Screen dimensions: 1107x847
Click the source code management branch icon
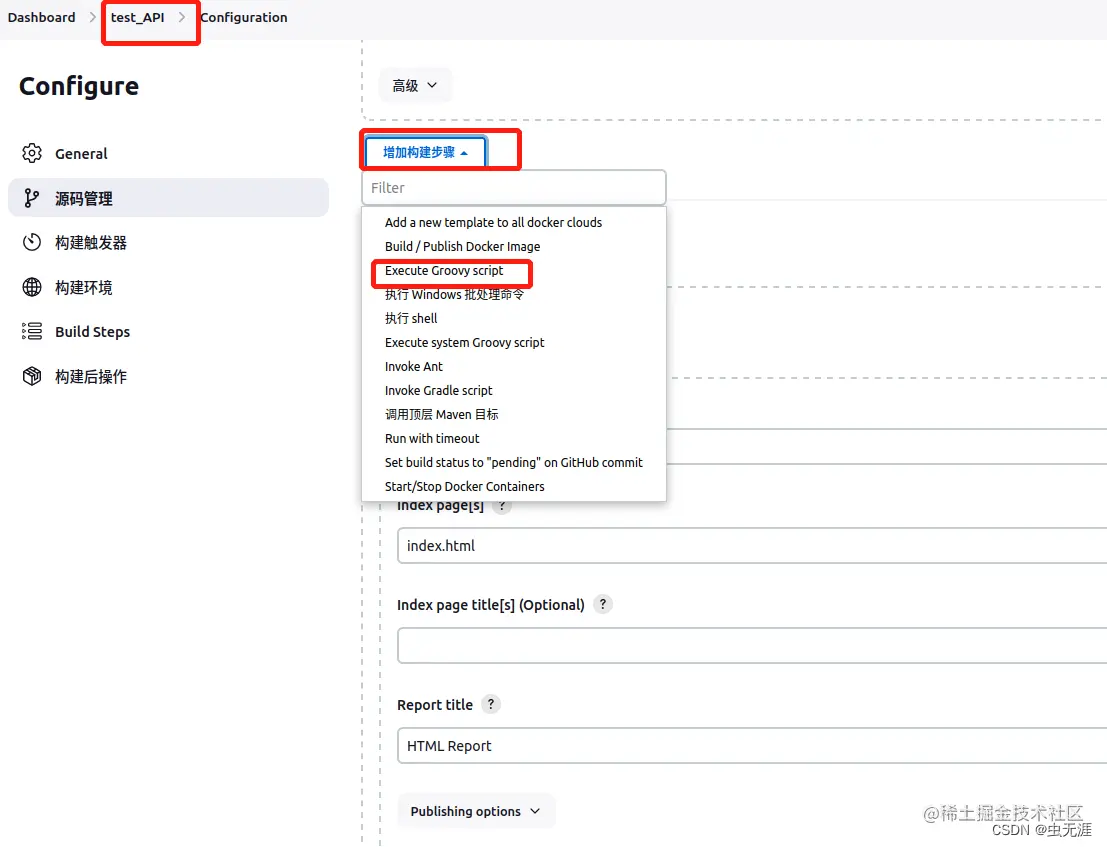[32, 198]
